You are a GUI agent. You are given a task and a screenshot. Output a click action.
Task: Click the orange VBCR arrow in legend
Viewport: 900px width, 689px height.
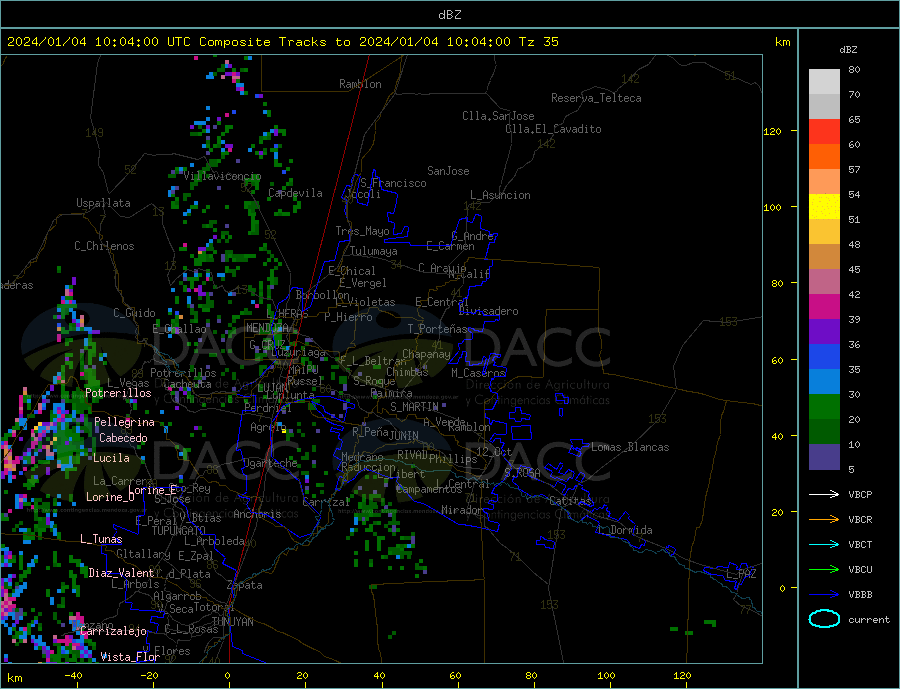click(x=824, y=520)
